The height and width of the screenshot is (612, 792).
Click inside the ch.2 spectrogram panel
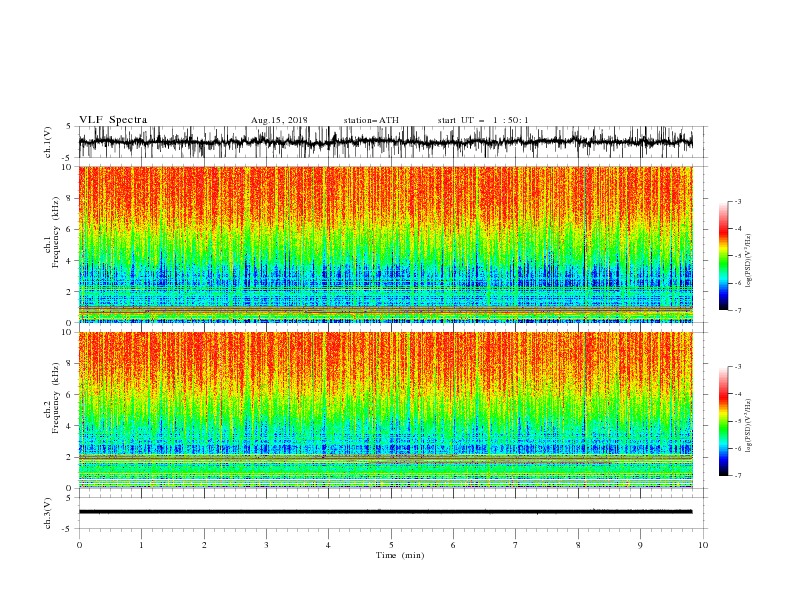(385, 410)
